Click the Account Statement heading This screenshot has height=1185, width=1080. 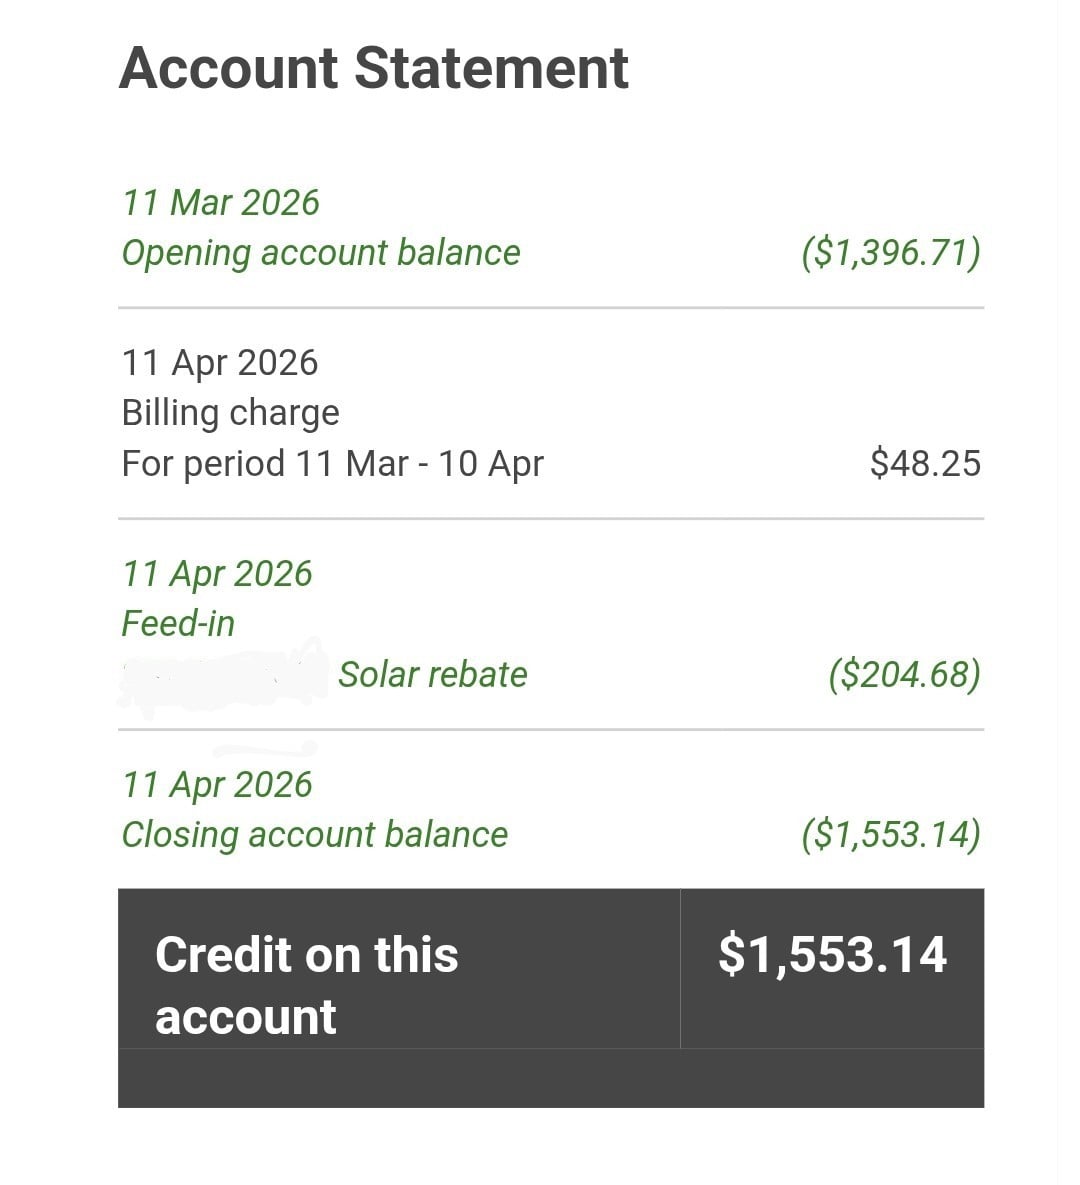[x=374, y=68]
